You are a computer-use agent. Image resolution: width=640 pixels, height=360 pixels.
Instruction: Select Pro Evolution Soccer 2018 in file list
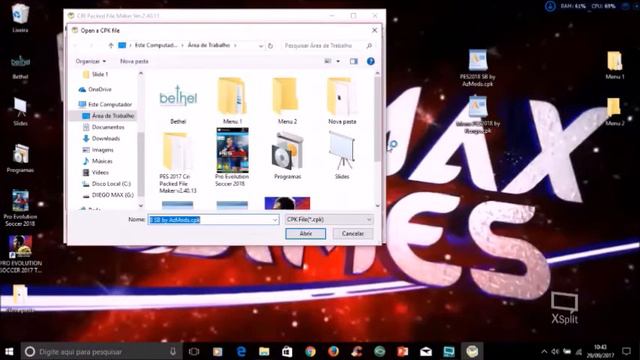click(x=232, y=158)
